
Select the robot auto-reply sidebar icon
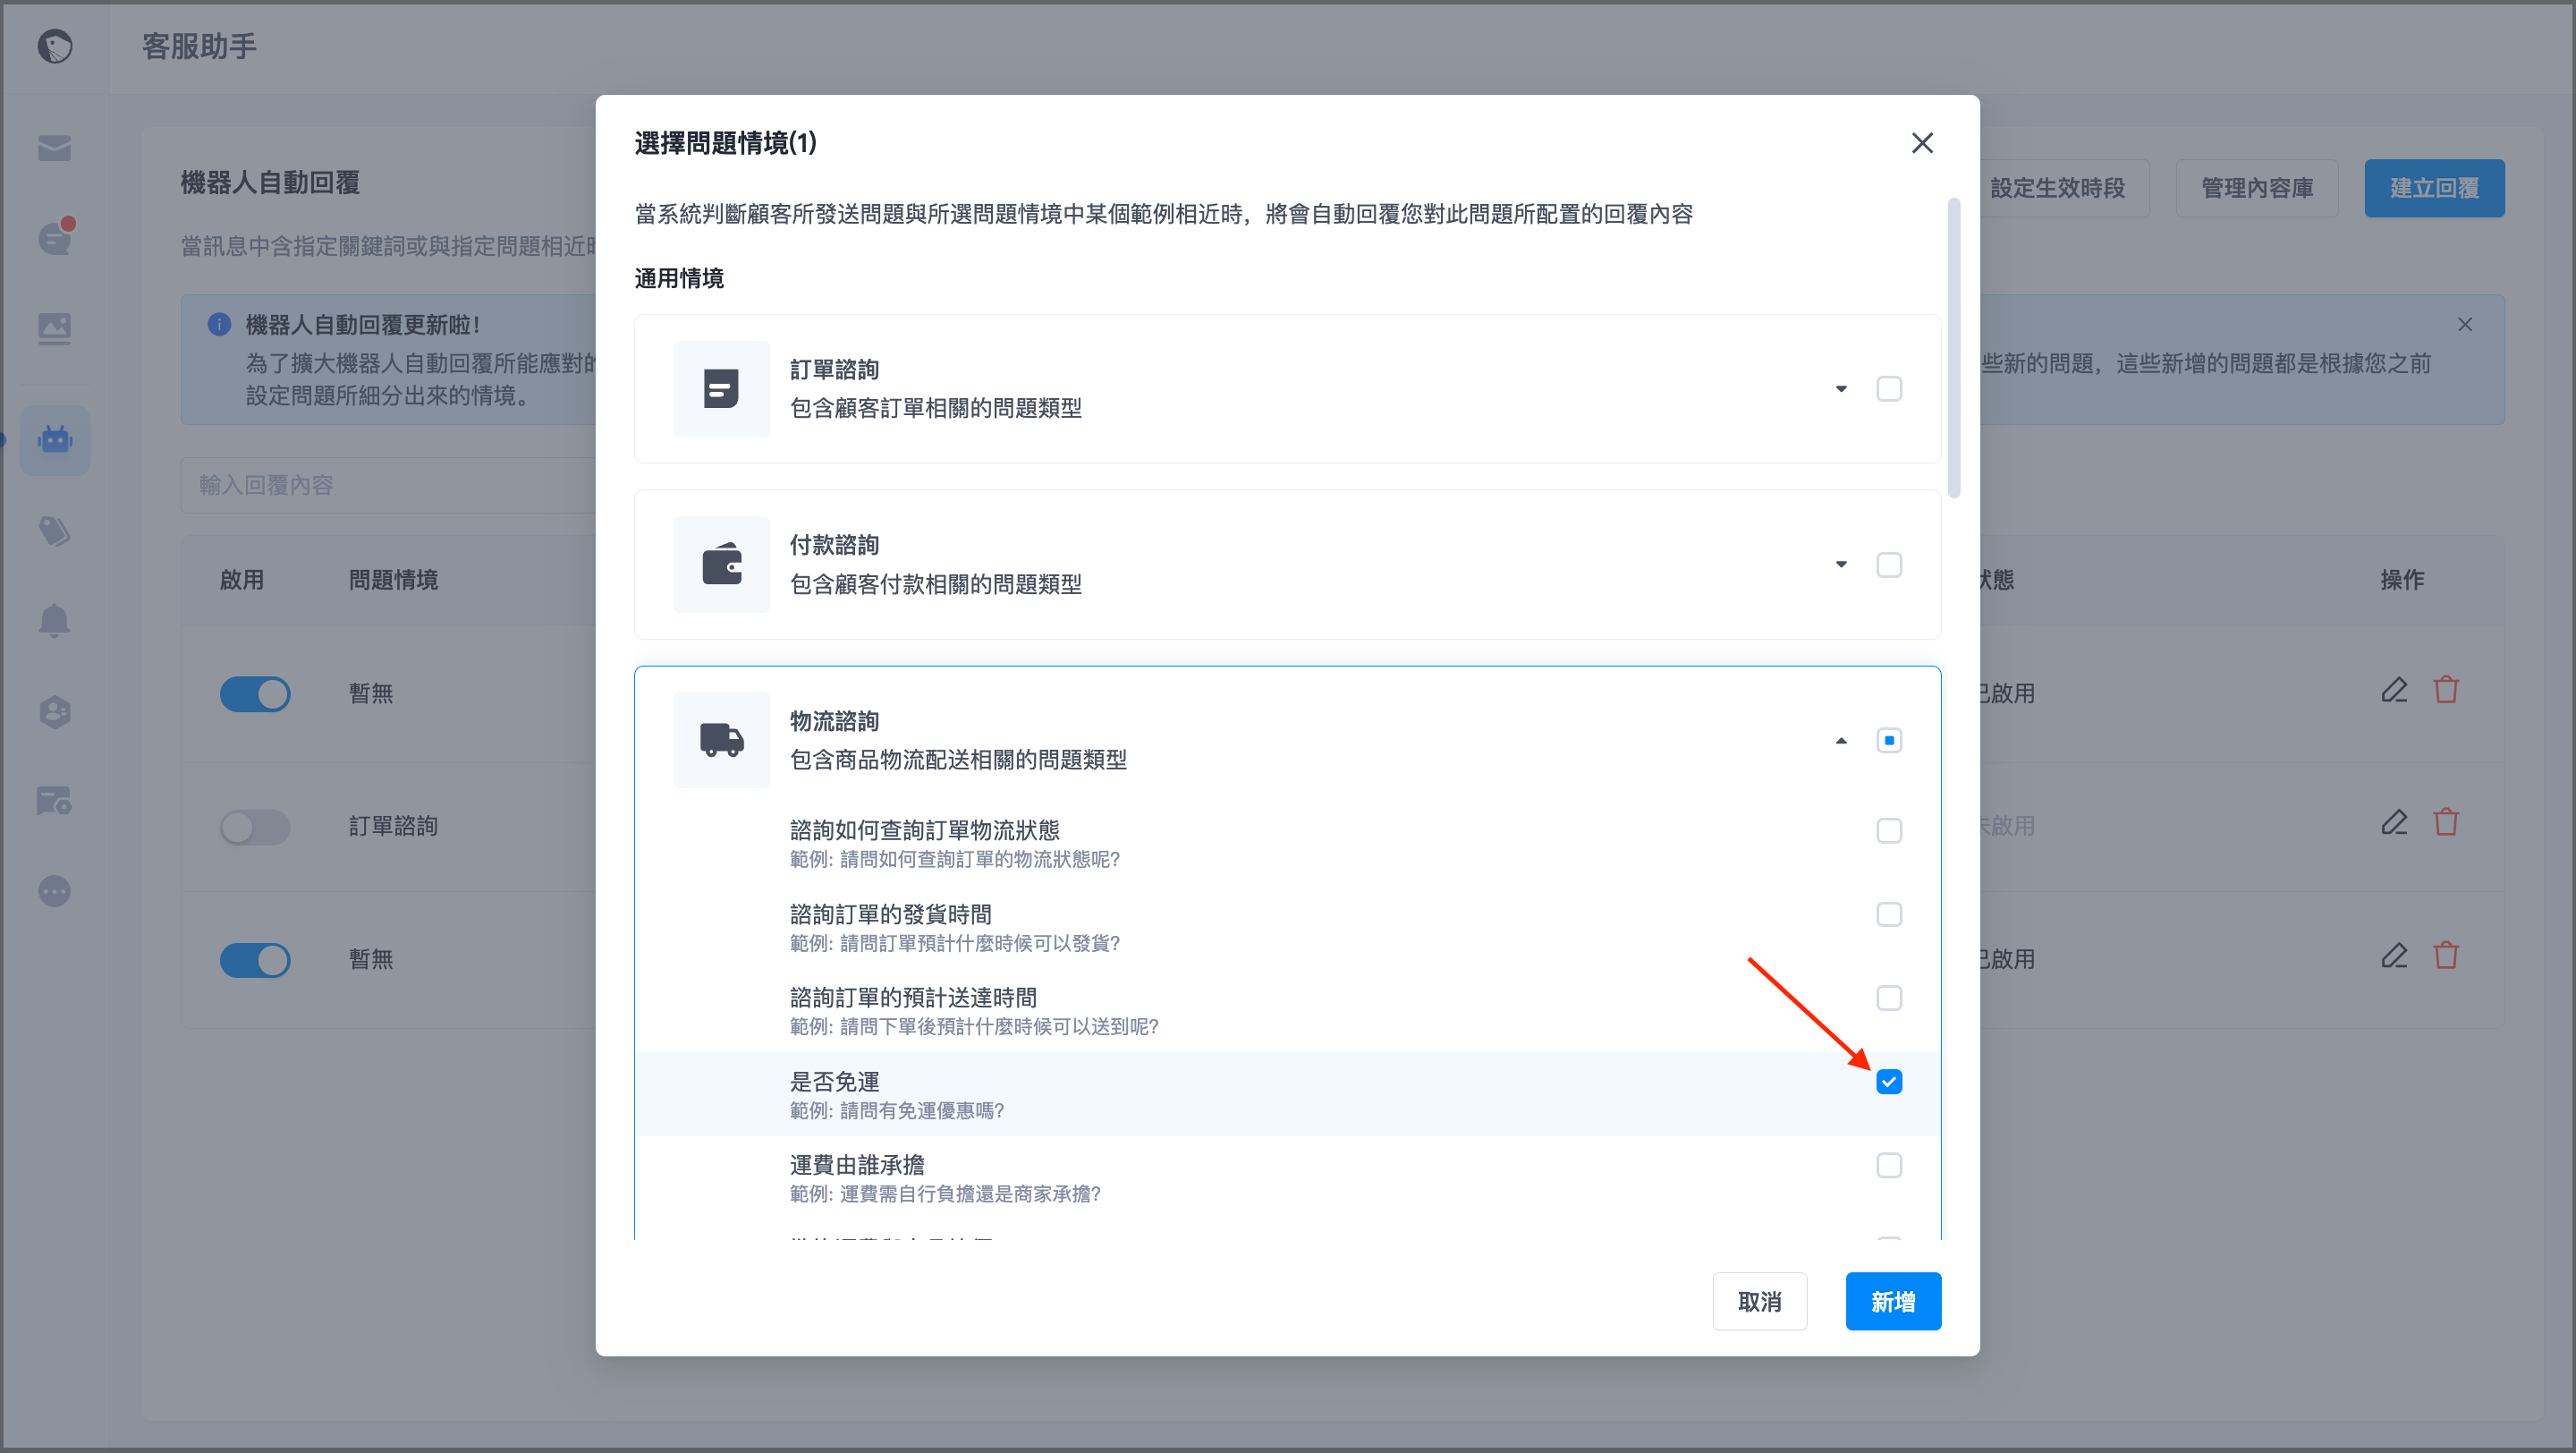[x=55, y=439]
